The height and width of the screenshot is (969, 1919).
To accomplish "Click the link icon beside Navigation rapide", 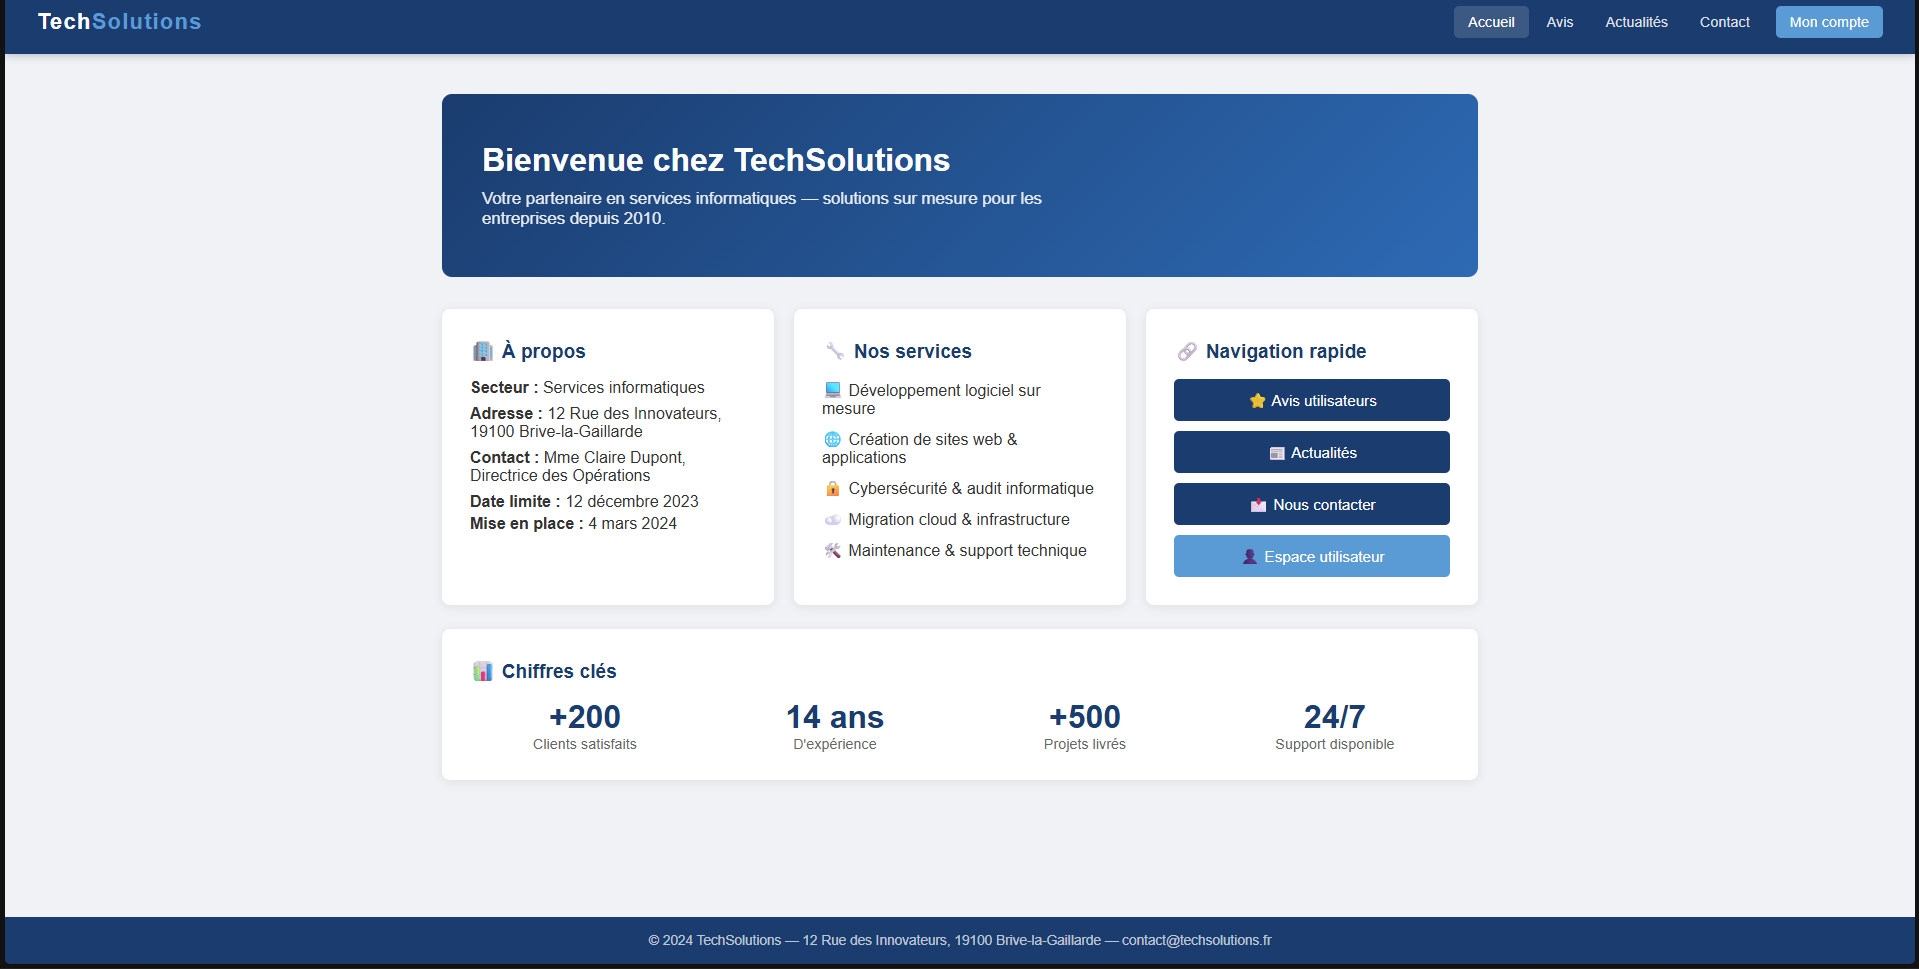I will click(x=1187, y=351).
